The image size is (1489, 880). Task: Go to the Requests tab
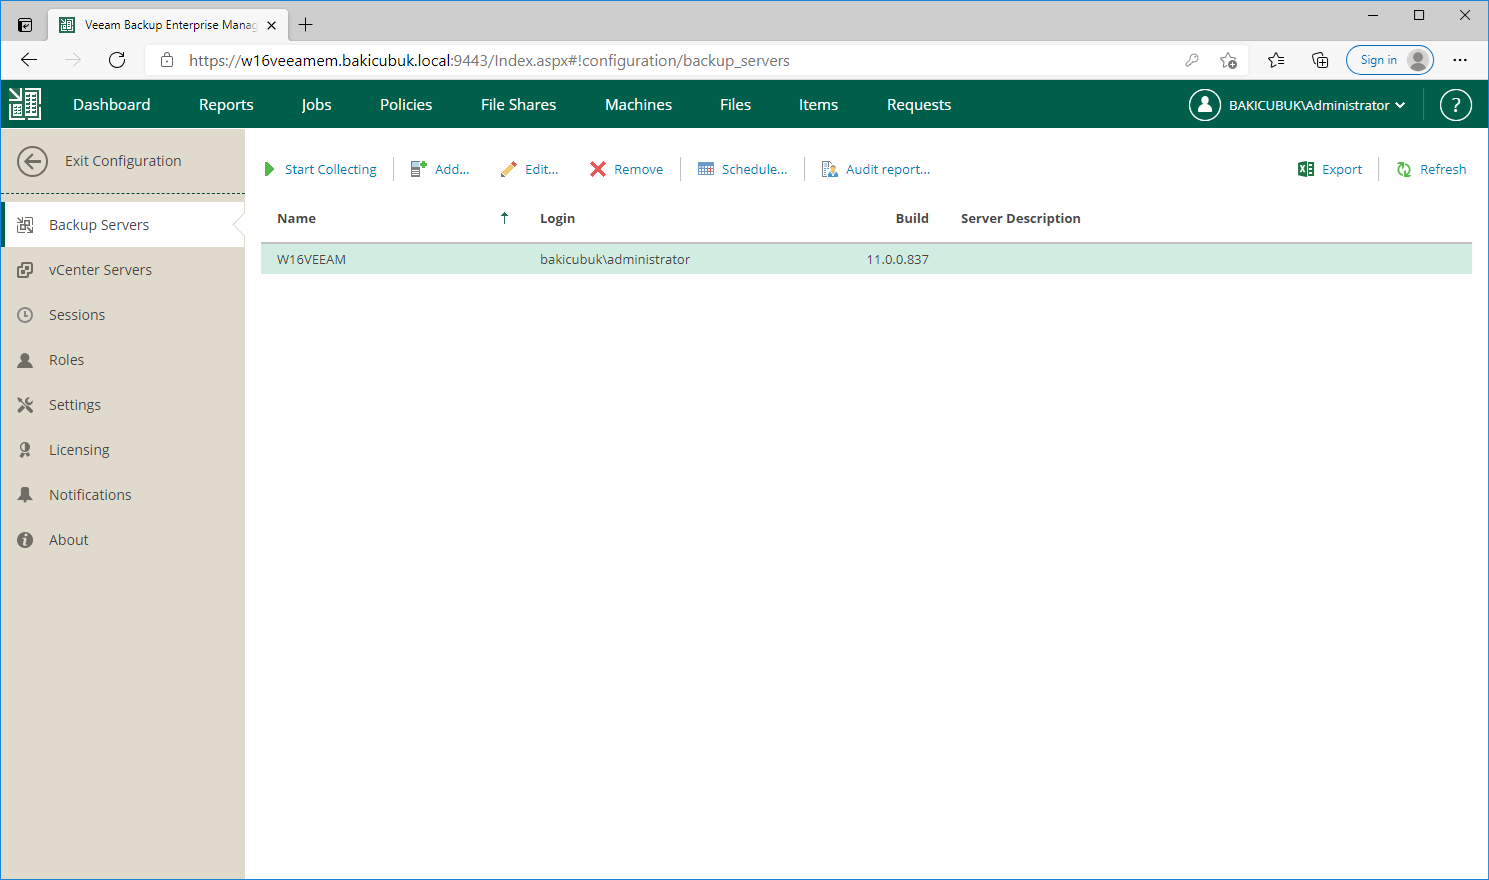pos(919,105)
